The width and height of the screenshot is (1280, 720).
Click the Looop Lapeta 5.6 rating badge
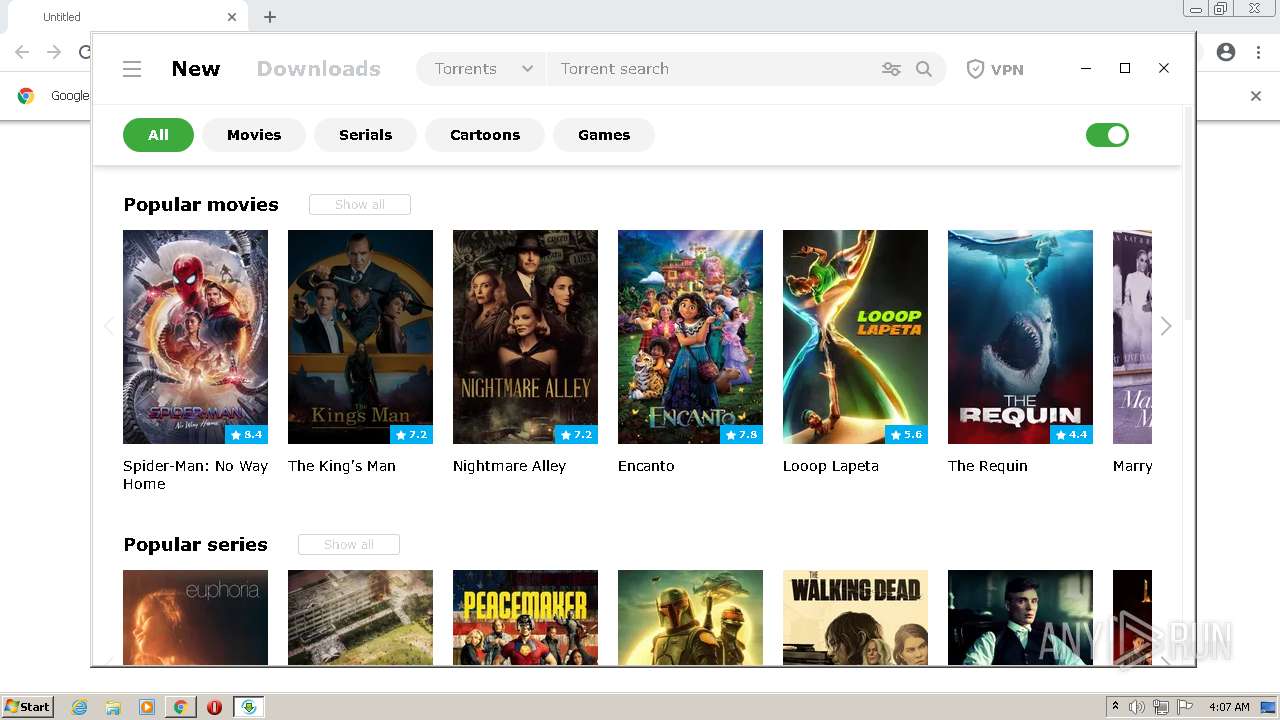coord(907,435)
